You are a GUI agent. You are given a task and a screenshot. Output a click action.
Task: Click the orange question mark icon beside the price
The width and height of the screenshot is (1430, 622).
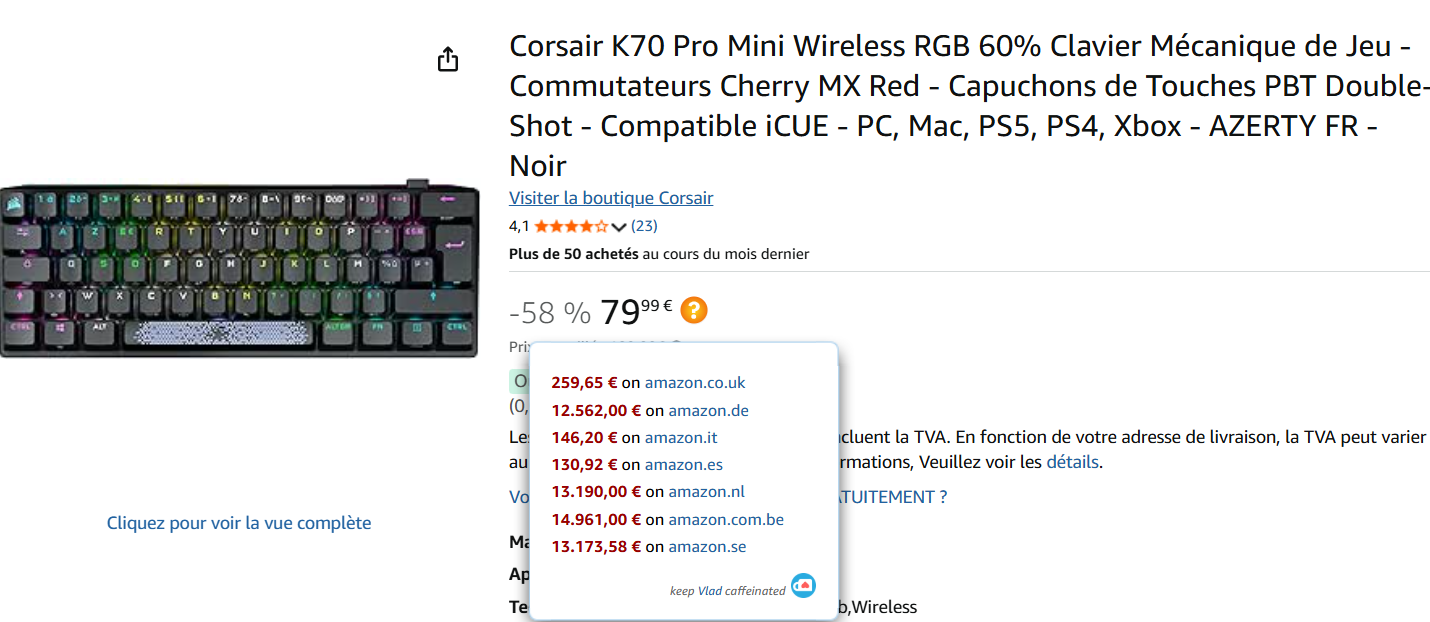[x=693, y=311]
